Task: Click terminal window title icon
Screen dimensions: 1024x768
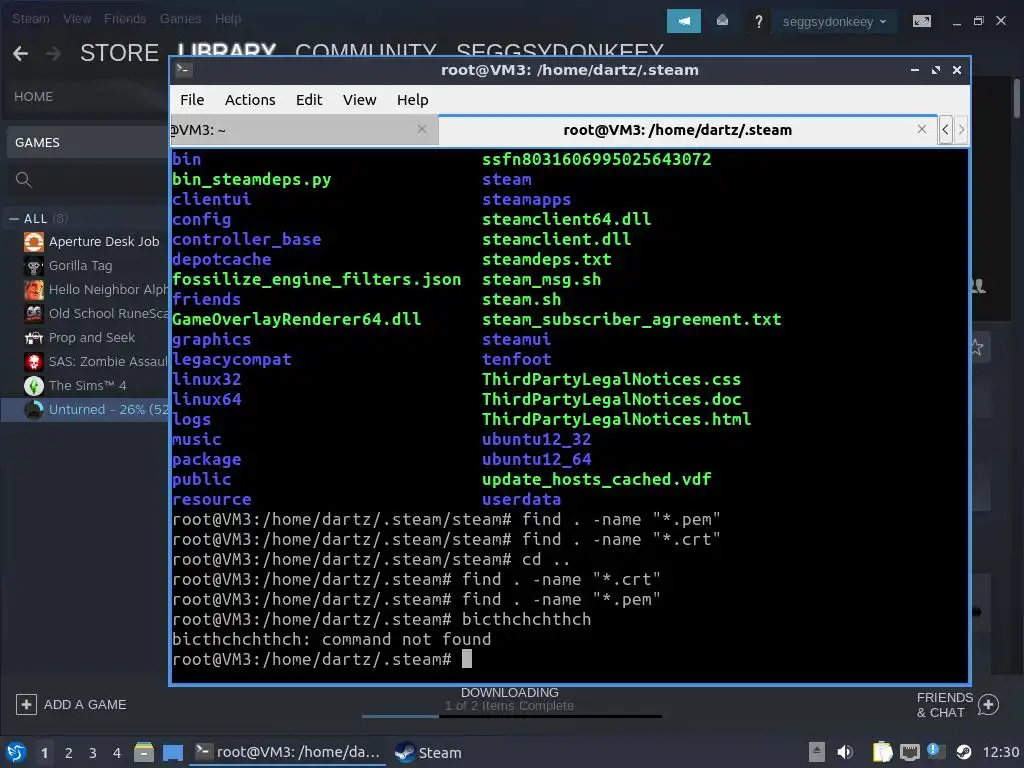Action: [x=184, y=70]
